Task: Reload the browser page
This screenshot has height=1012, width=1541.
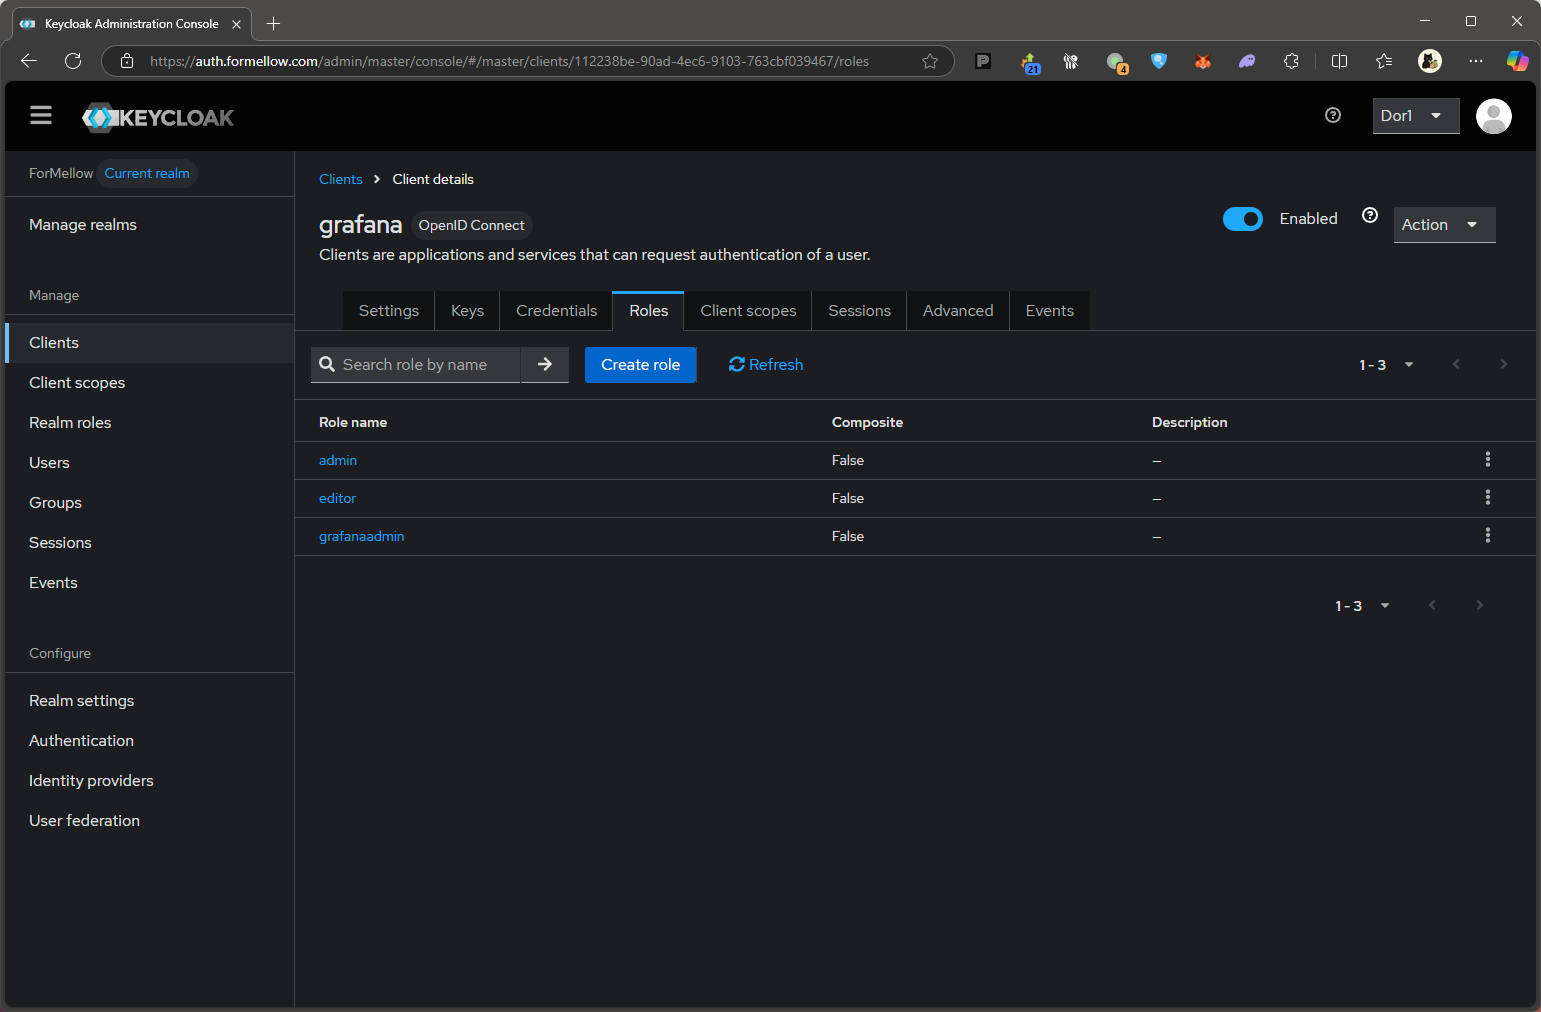Action: tap(73, 61)
